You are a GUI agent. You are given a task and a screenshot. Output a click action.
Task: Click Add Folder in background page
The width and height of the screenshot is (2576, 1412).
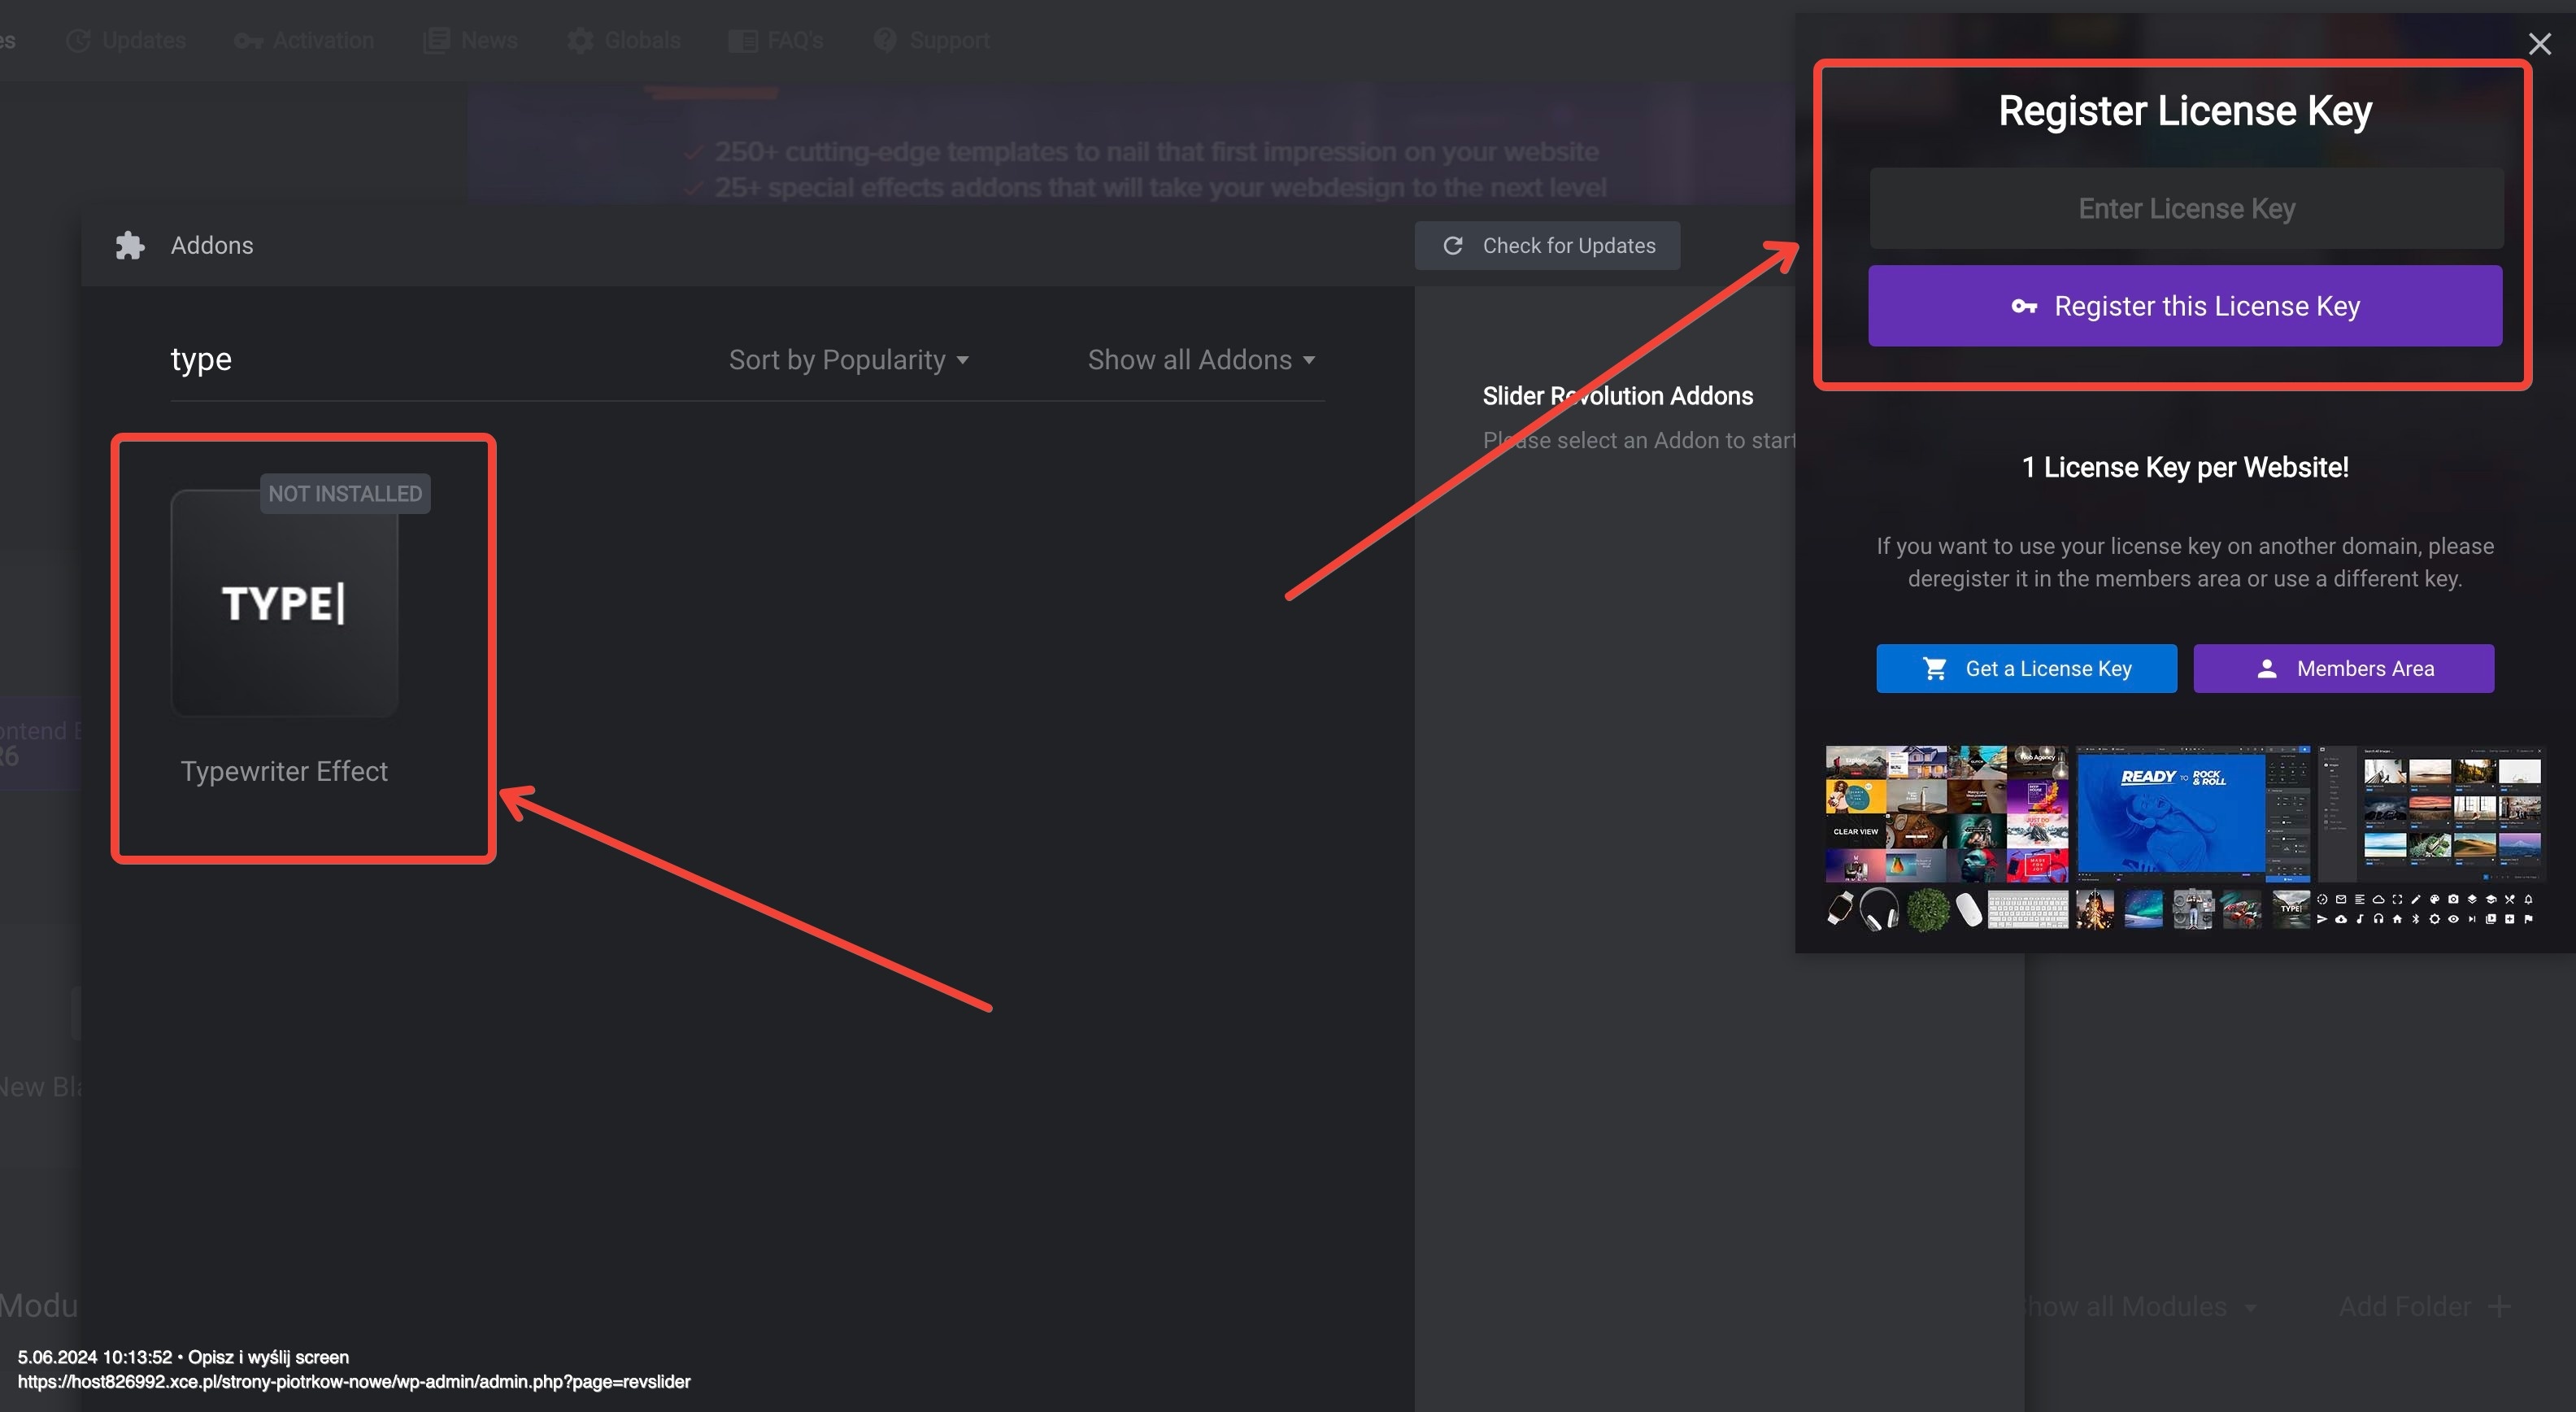click(x=2425, y=1307)
